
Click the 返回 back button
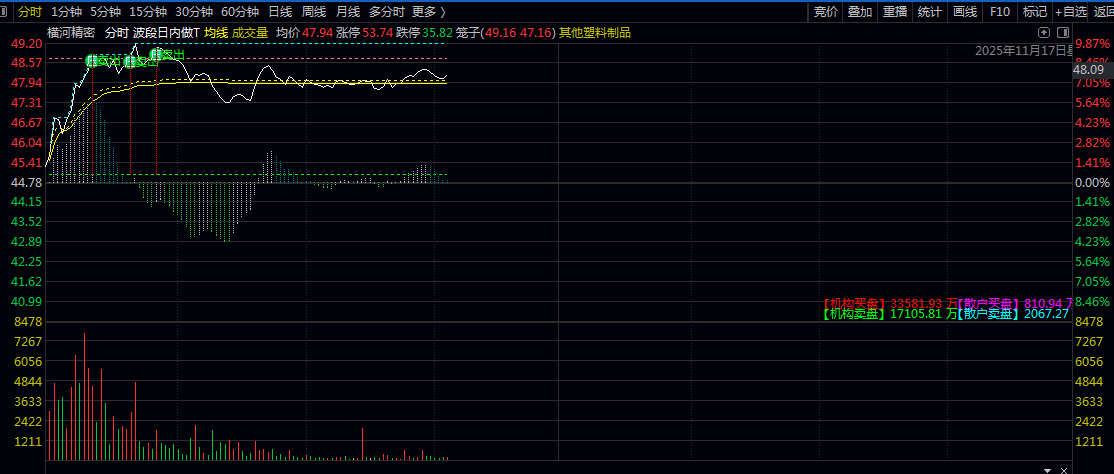point(1103,11)
